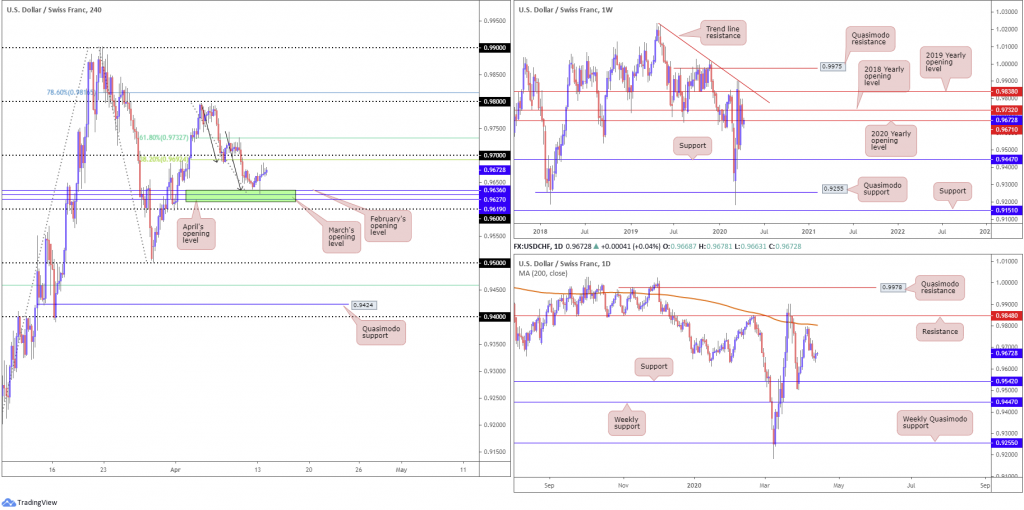Select the green opening-level support zone rectangle

tap(240, 195)
